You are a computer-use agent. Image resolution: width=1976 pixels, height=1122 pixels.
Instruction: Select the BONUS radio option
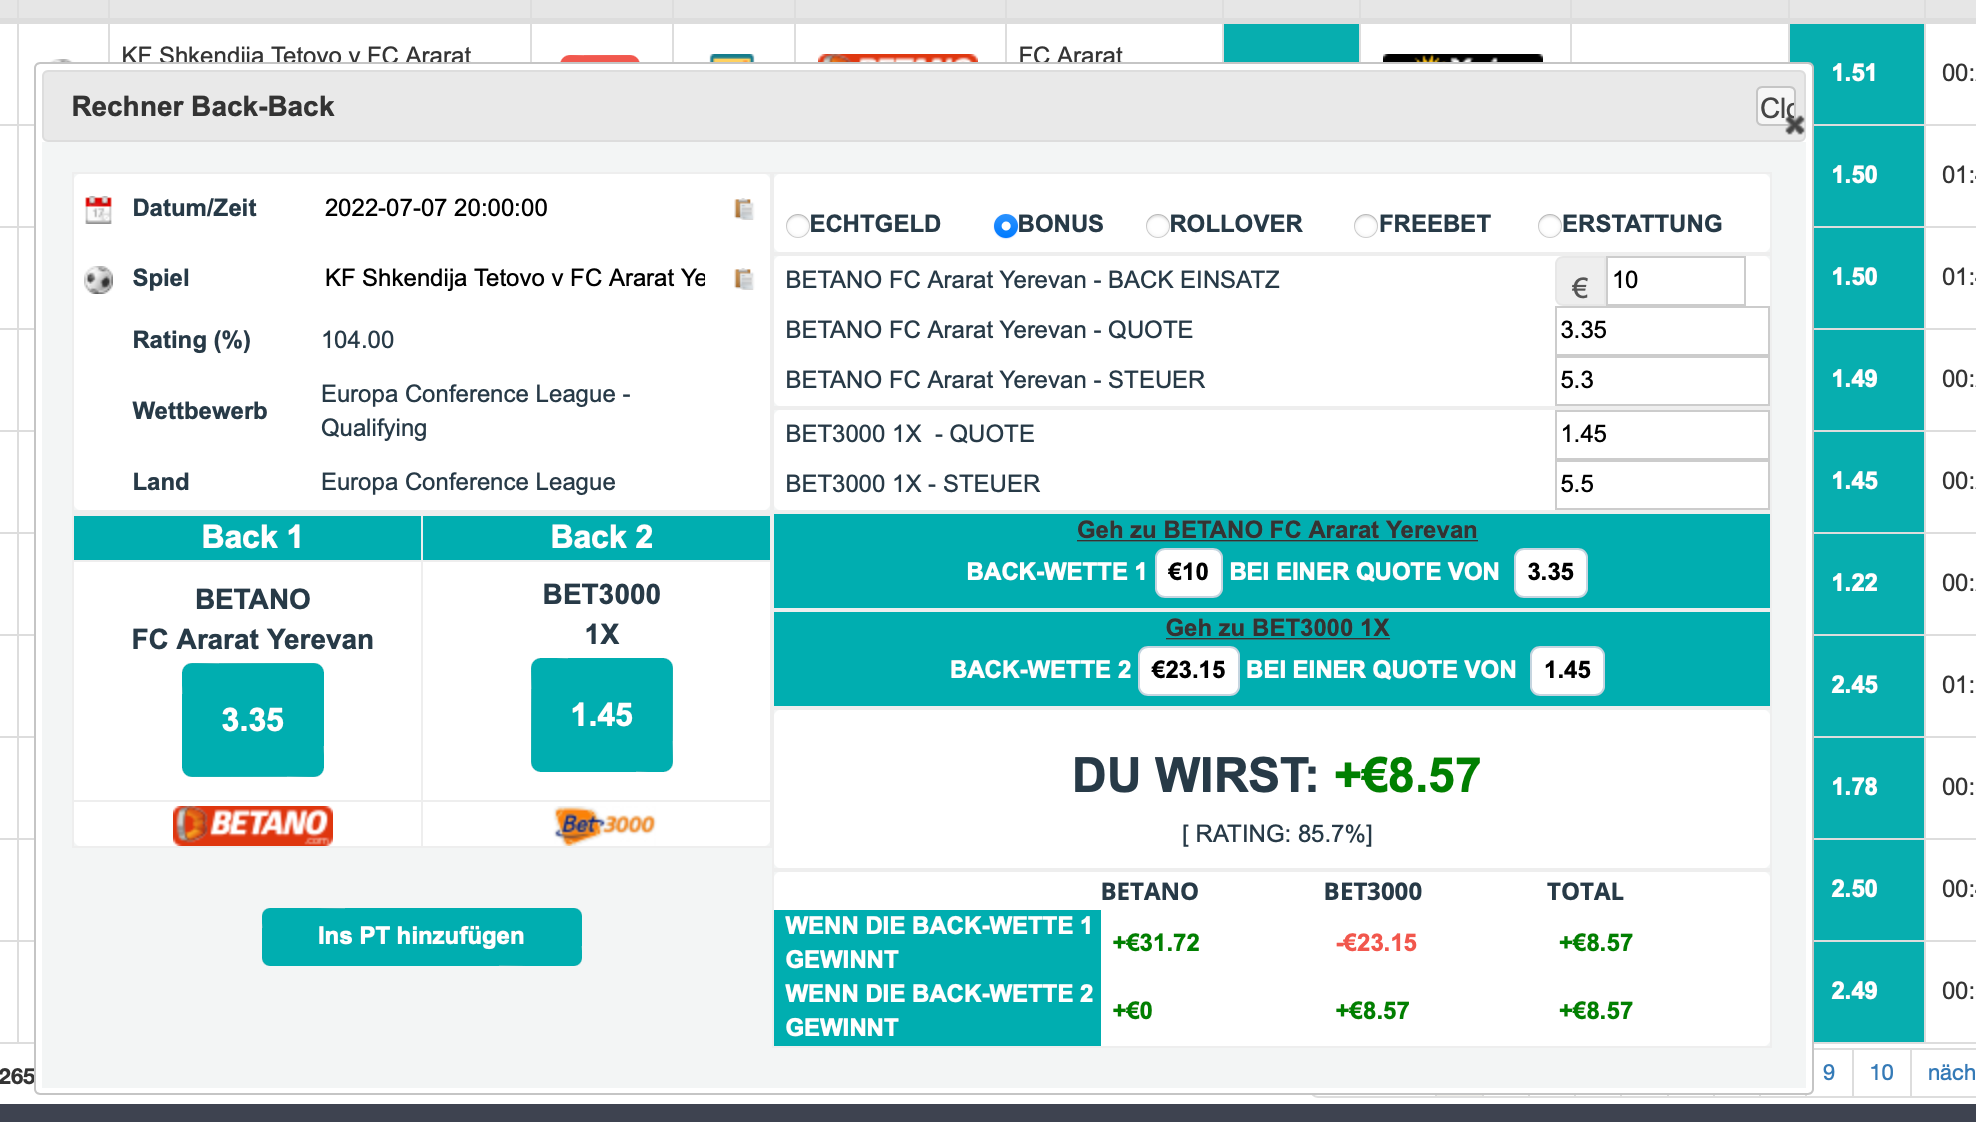point(1005,225)
